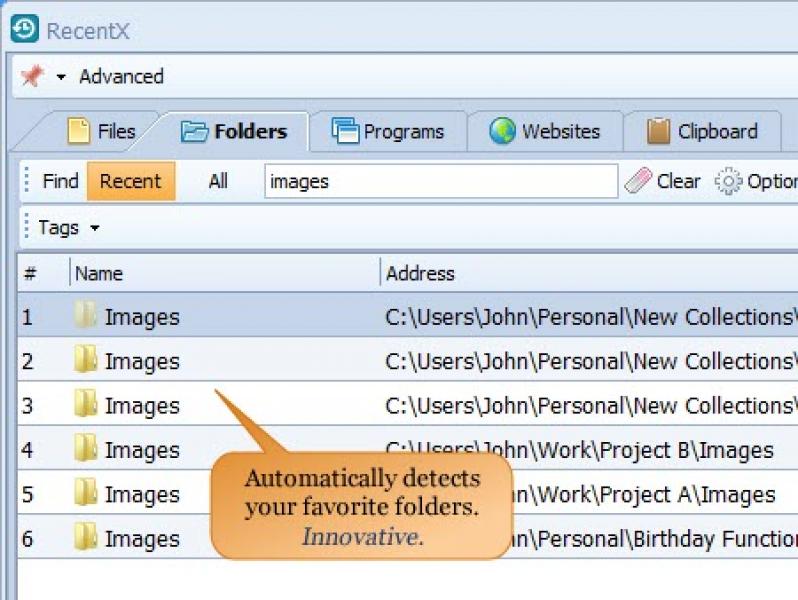Click the Files tab page icon
The height and width of the screenshot is (600, 798).
click(x=78, y=131)
